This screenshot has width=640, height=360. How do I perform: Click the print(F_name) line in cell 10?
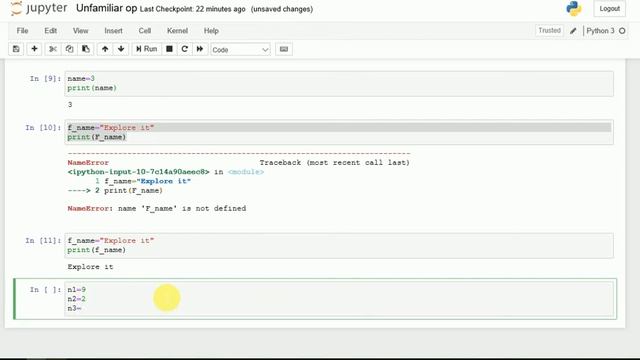tap(97, 137)
